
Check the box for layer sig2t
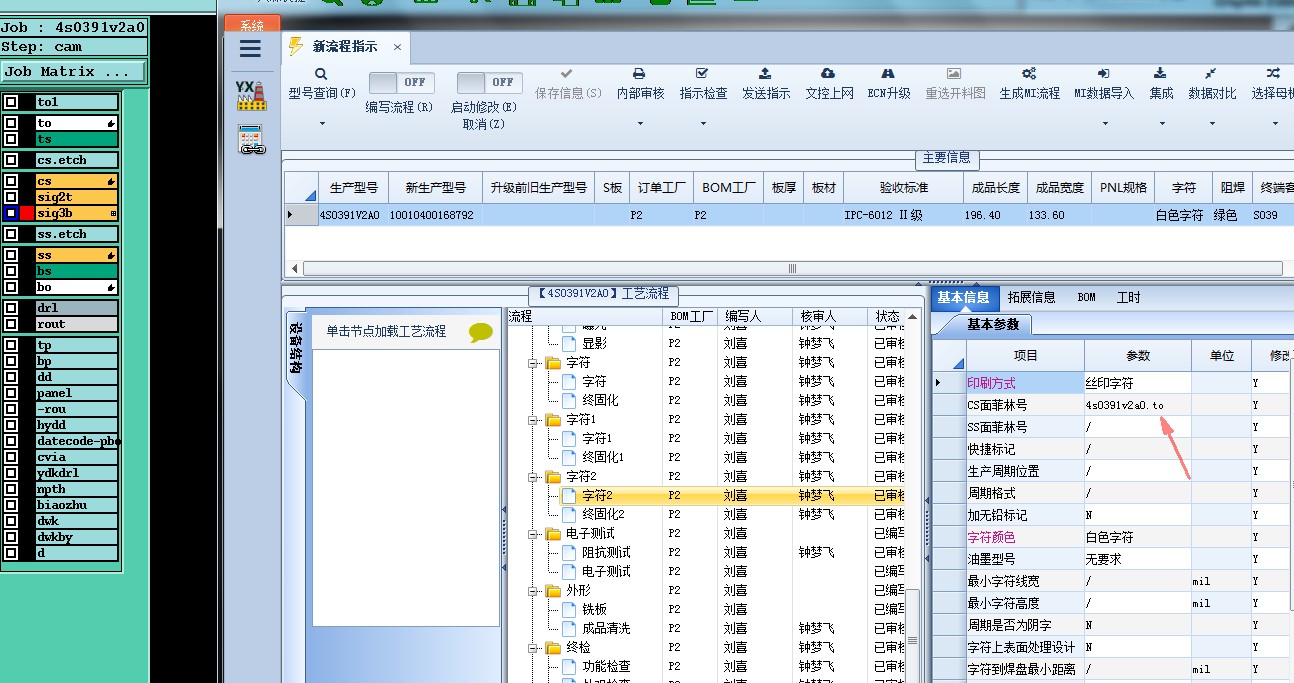click(11, 197)
